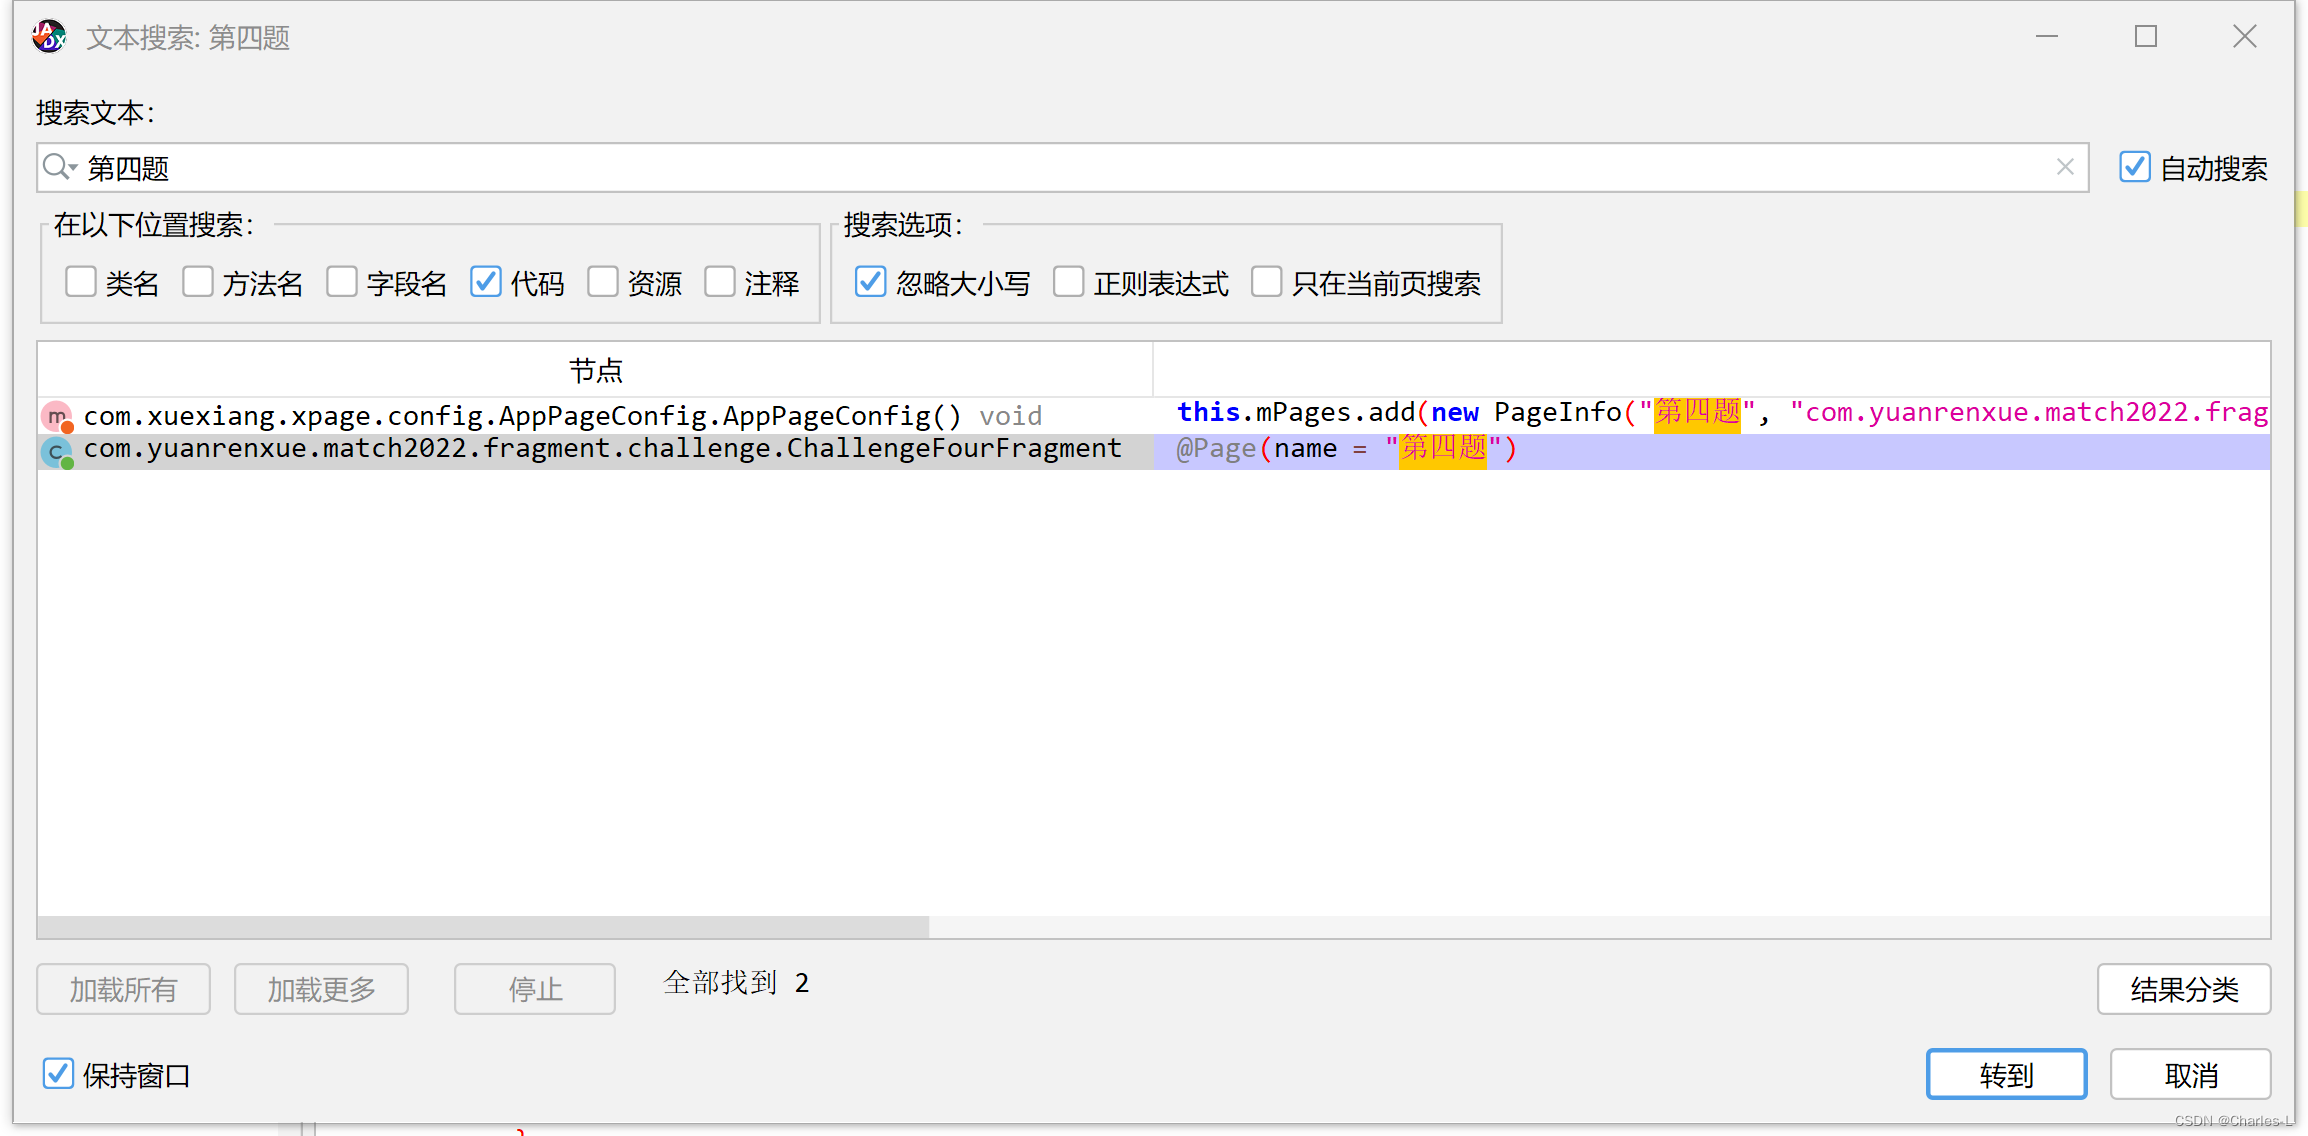Click the class icon beside ChallengeFourFragment result
2308x1136 pixels.
click(57, 450)
